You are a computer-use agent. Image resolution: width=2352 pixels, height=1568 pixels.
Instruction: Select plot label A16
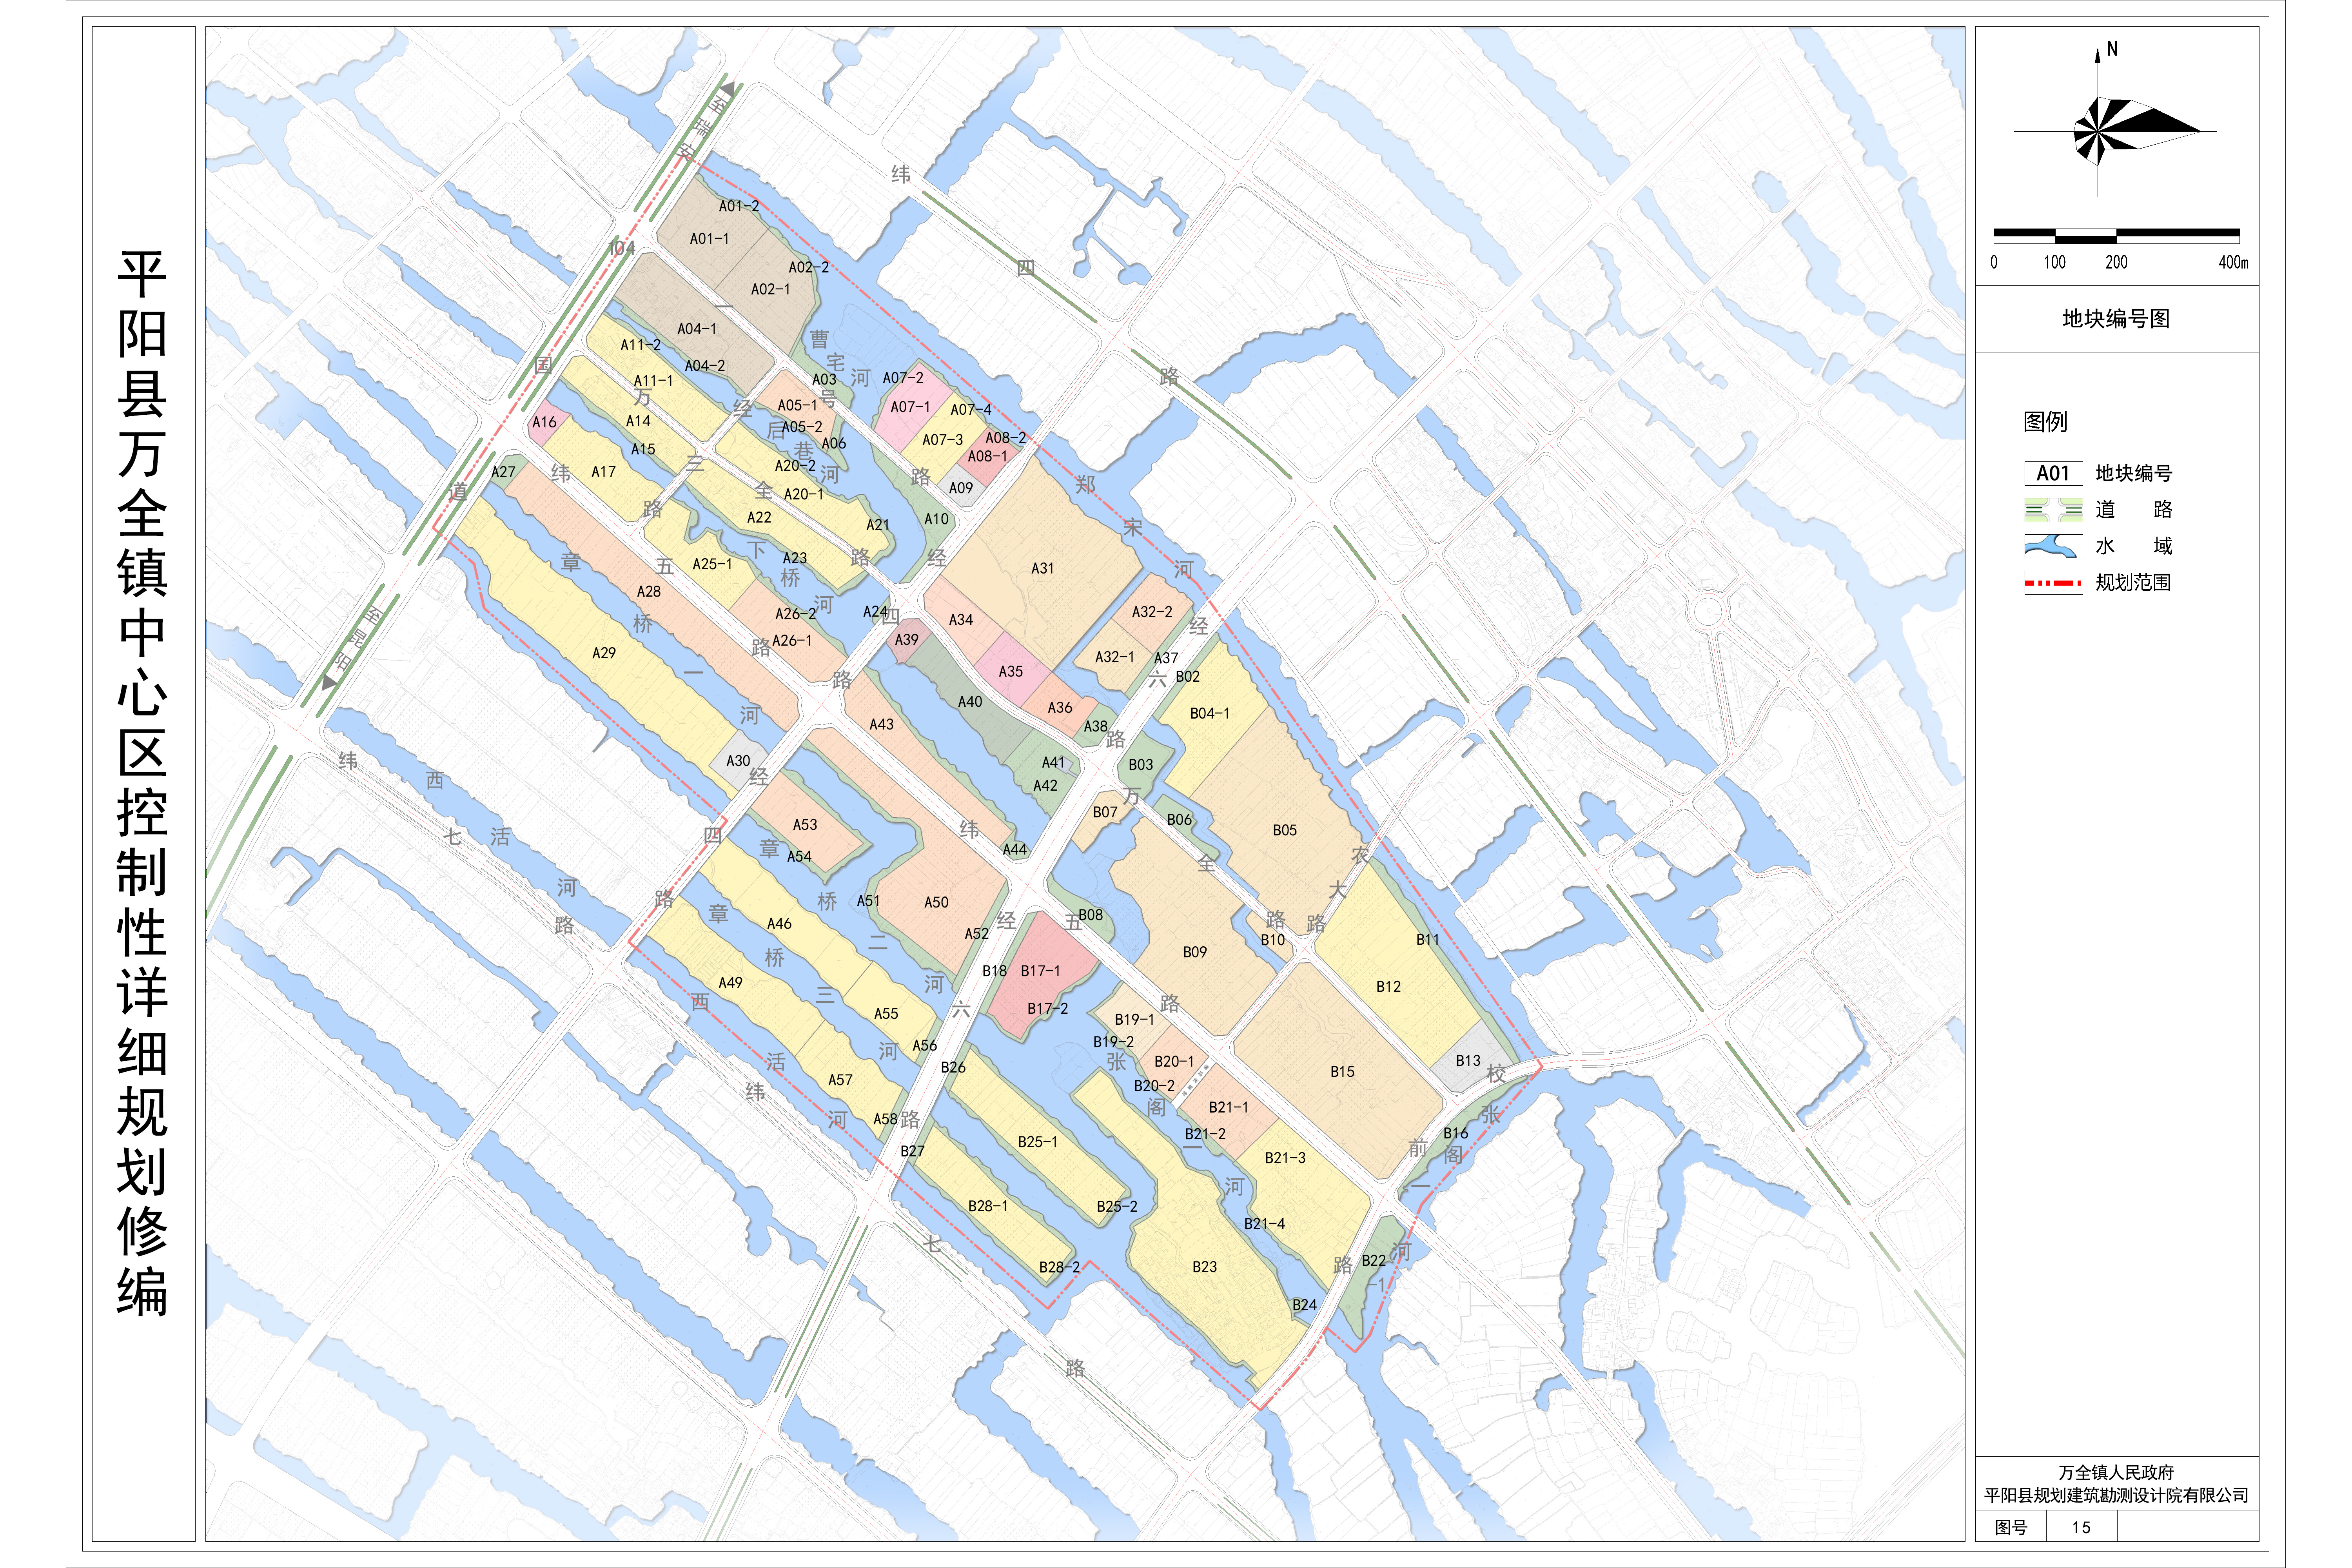(544, 422)
